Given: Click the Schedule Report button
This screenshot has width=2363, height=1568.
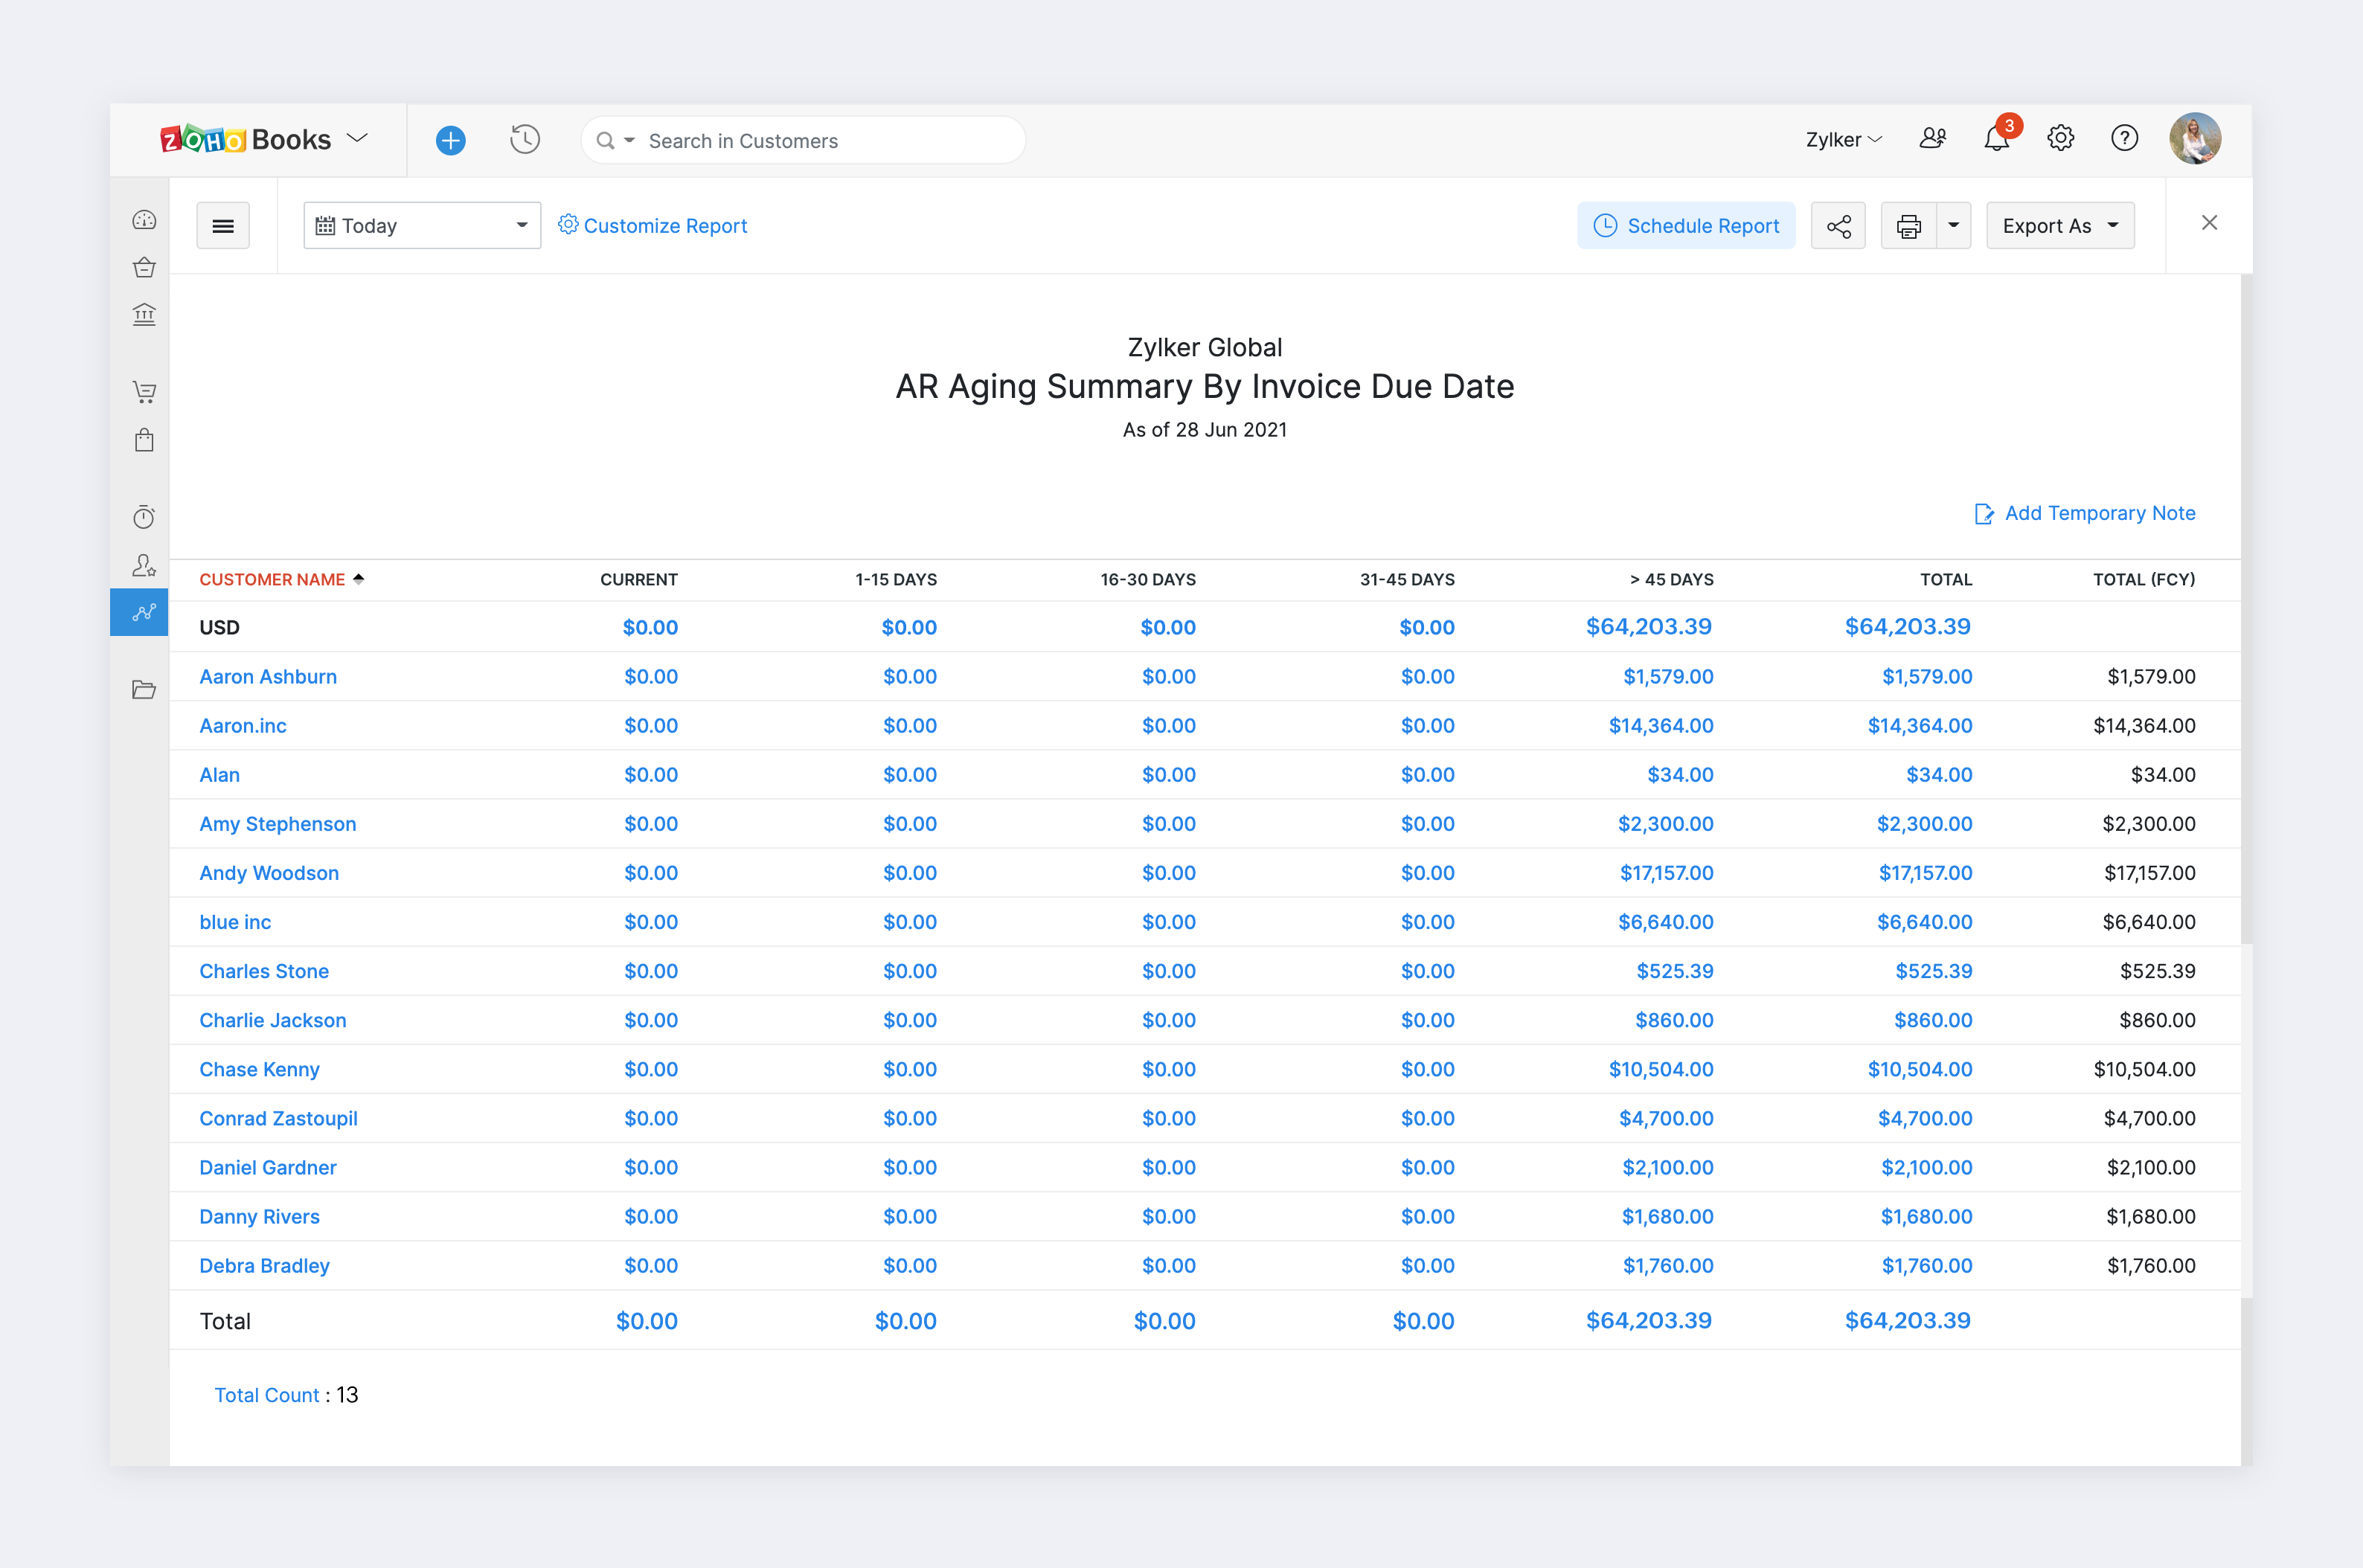Looking at the screenshot, I should click(x=1686, y=226).
